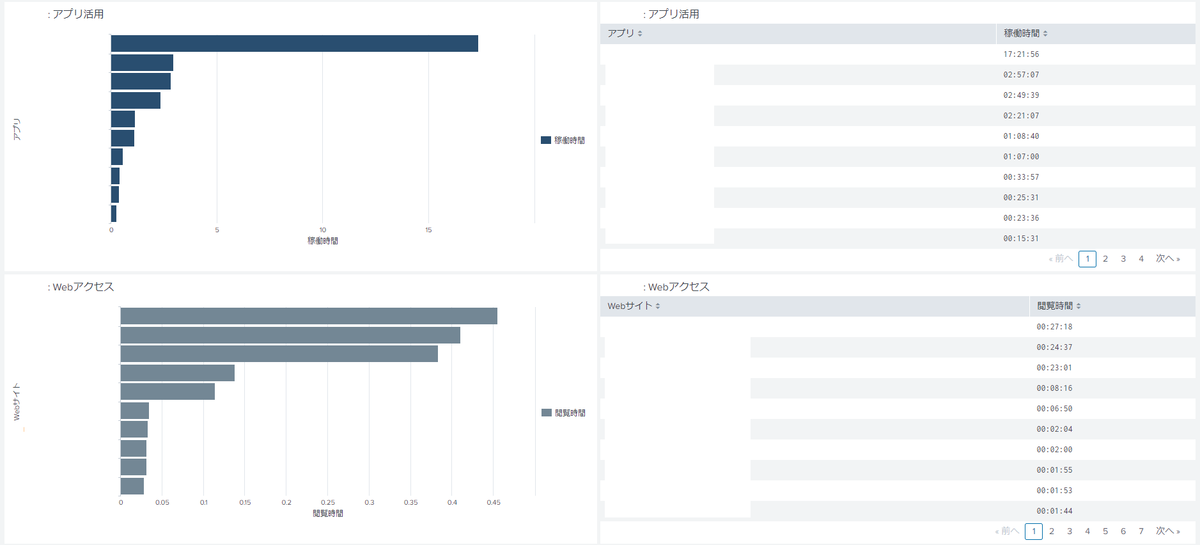Click 次へ in アプリ活用 table pagination

1168,259
